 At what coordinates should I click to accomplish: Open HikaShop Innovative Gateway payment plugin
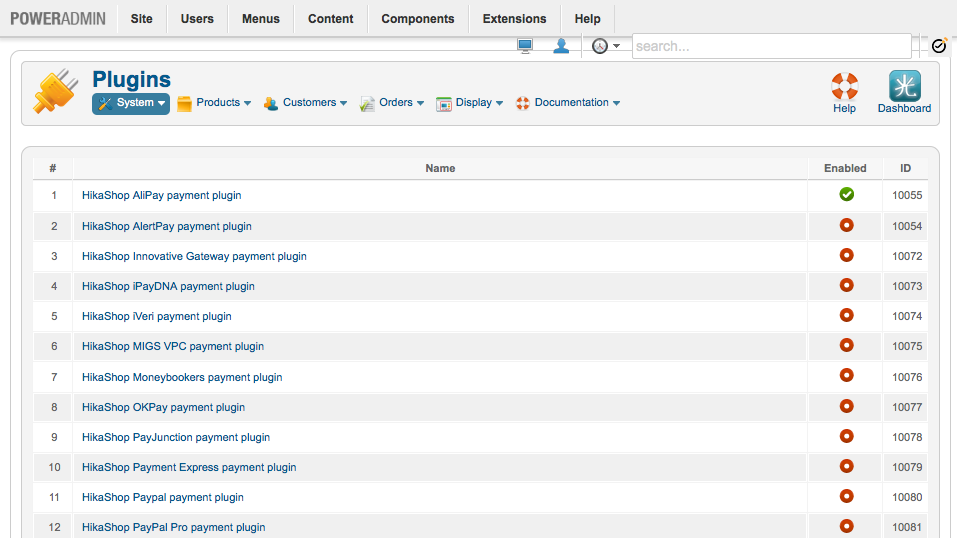point(194,256)
